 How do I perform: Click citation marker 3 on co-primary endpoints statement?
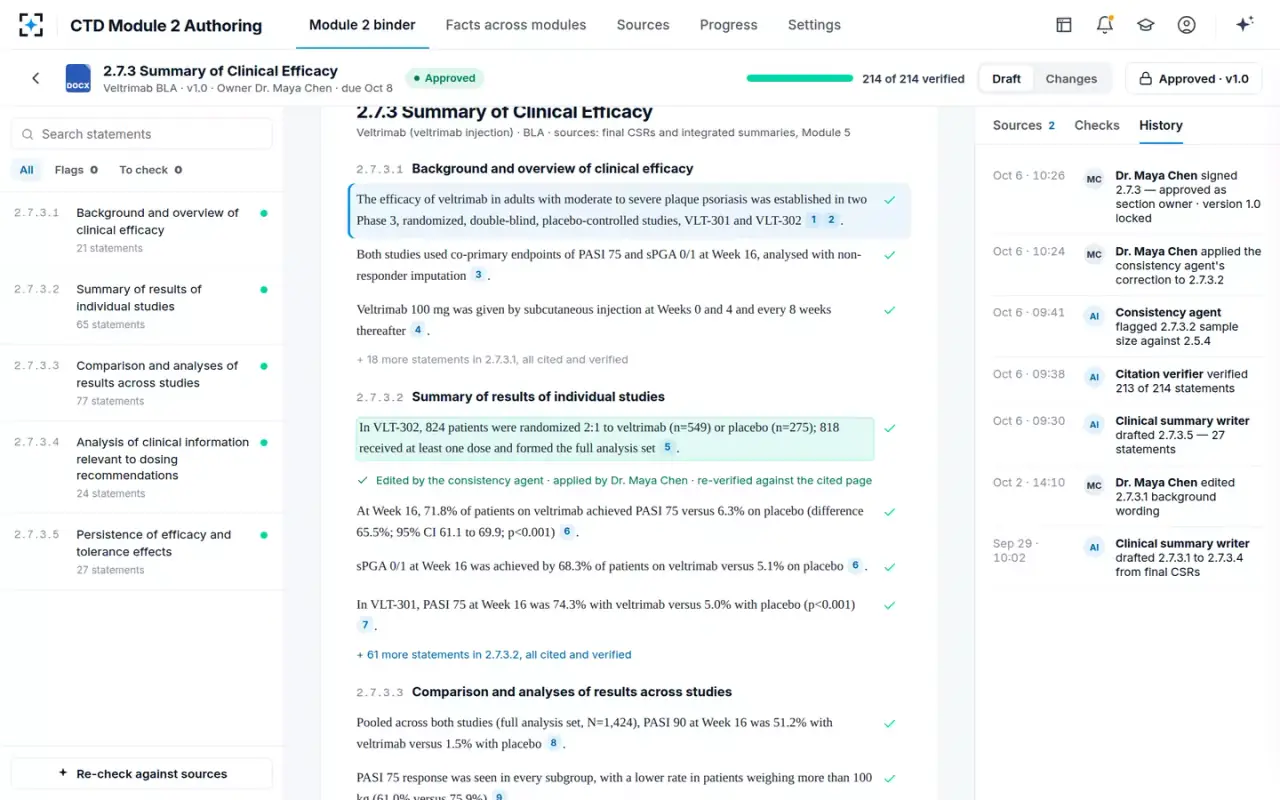click(x=478, y=275)
